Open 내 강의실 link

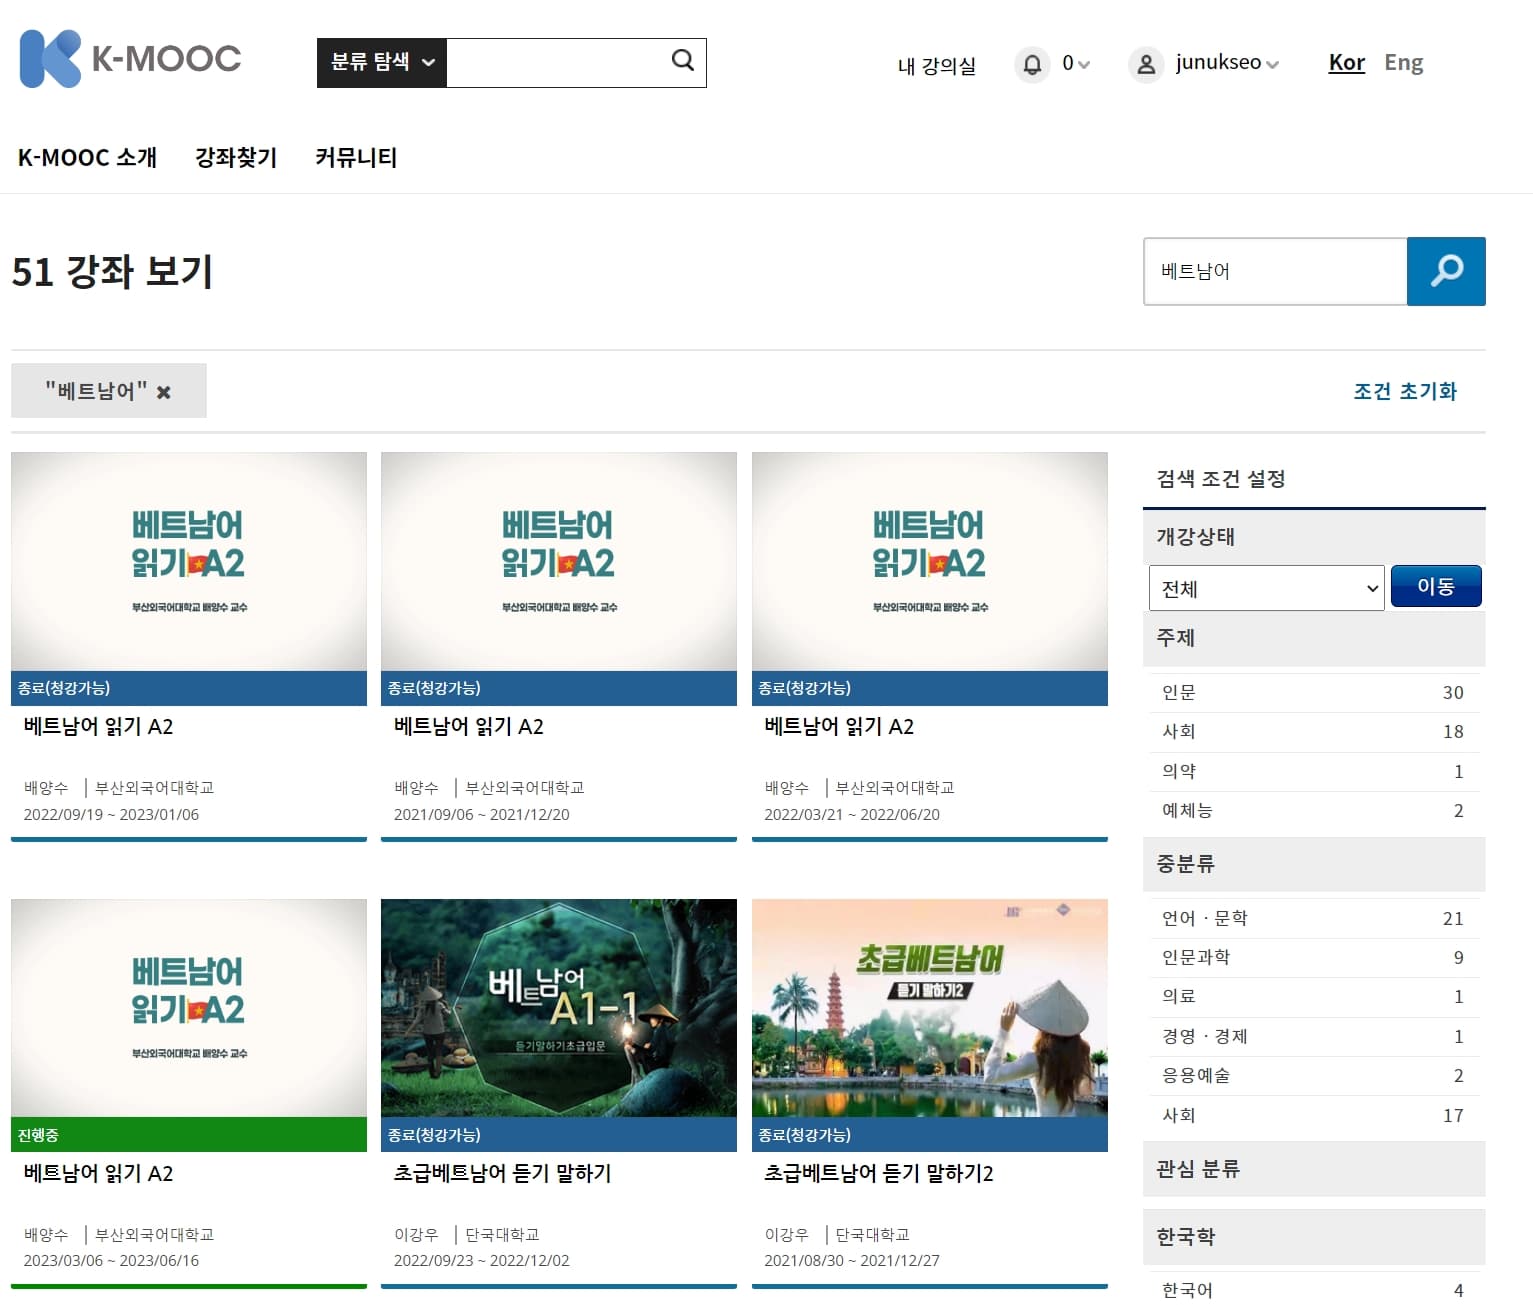click(x=936, y=66)
